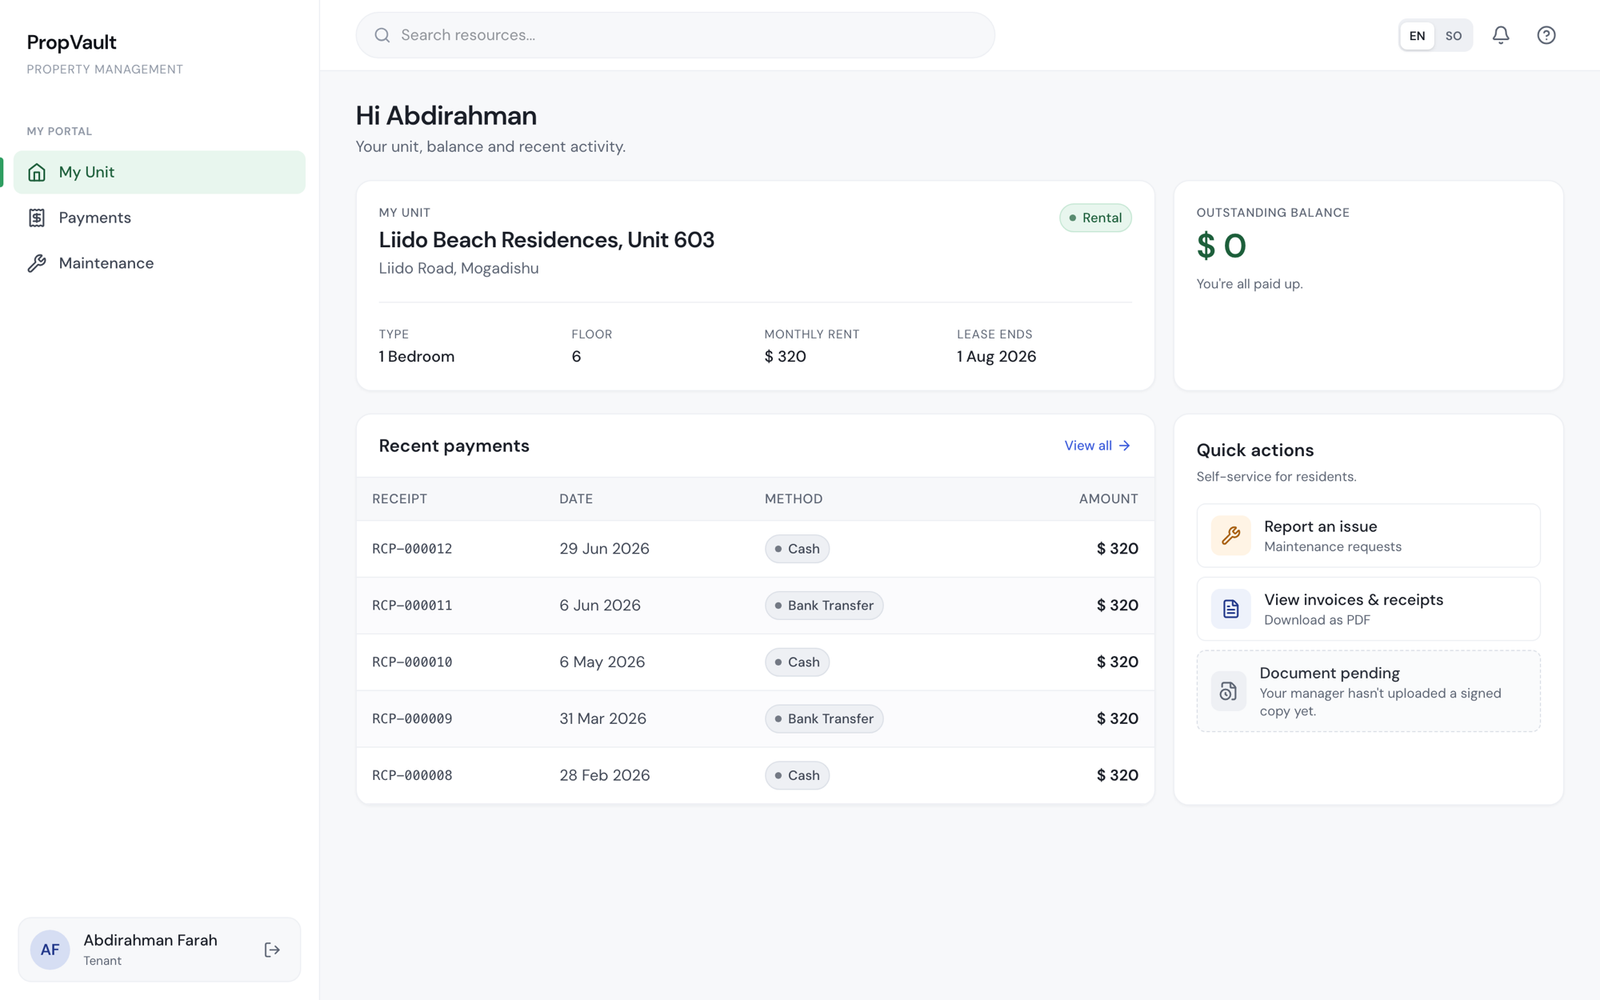Click the logout icon beside Abdirahman Farah
Image resolution: width=1600 pixels, height=1000 pixels.
click(x=272, y=950)
